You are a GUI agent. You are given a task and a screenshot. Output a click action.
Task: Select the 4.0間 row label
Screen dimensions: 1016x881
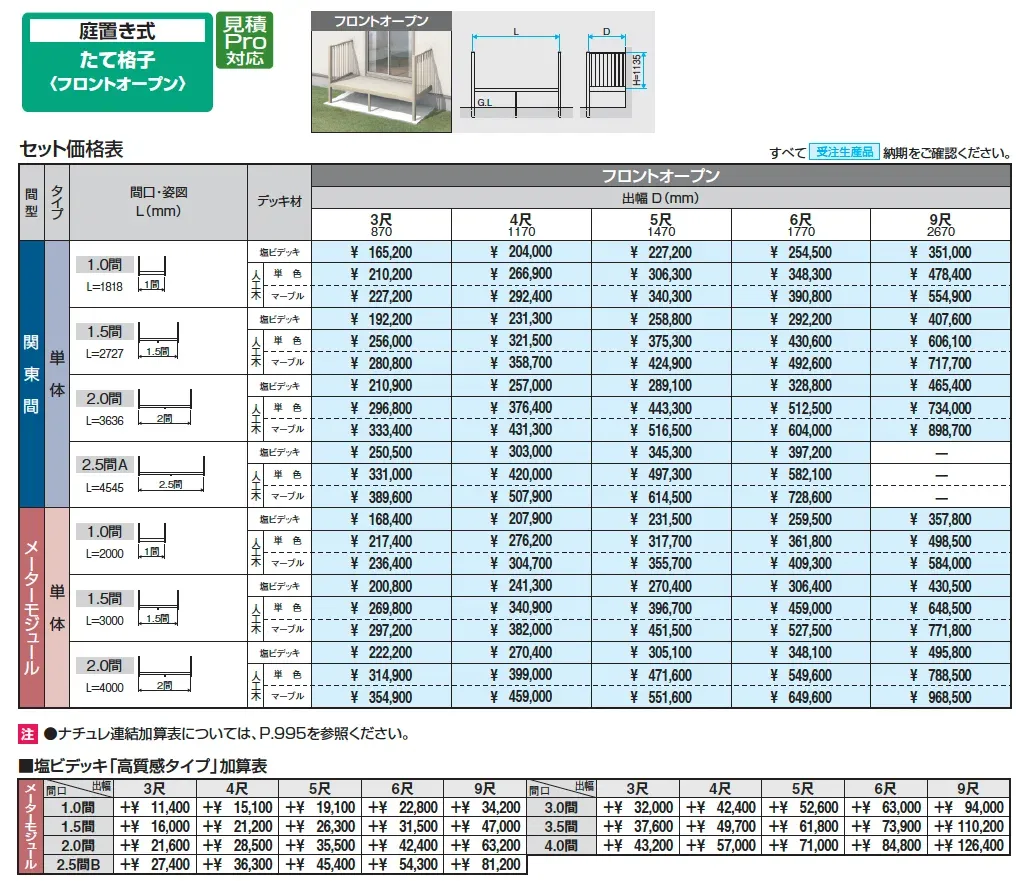click(x=561, y=845)
